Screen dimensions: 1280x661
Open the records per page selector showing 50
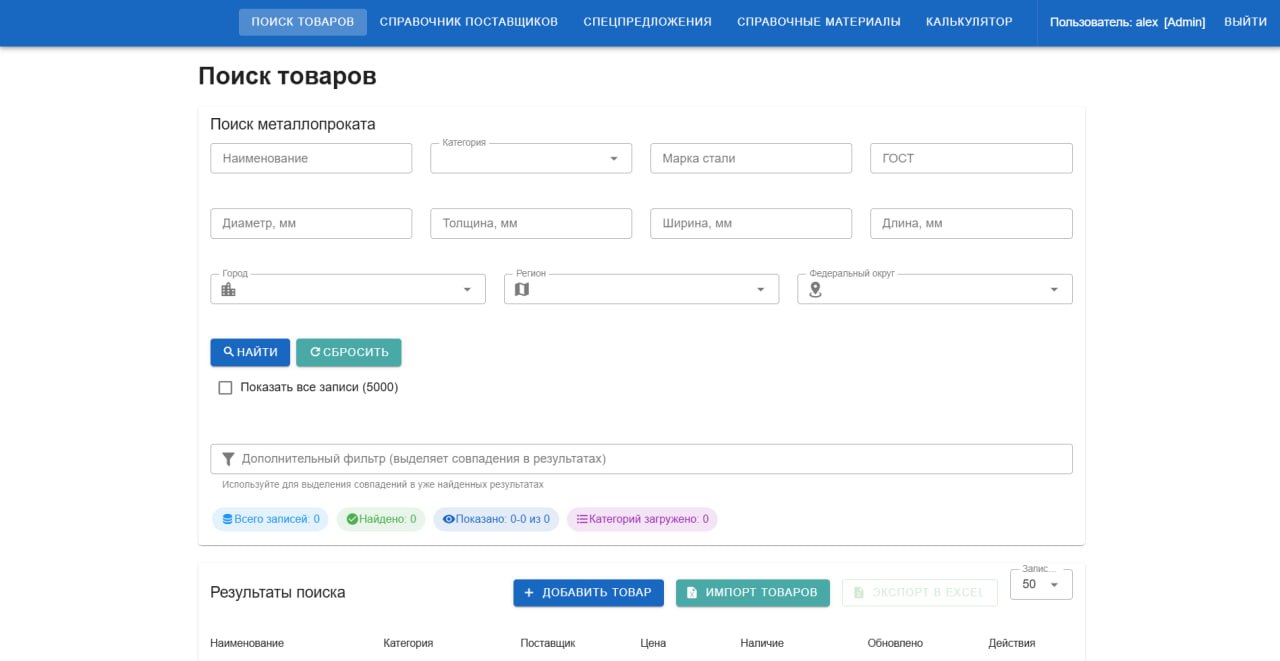coord(1041,584)
